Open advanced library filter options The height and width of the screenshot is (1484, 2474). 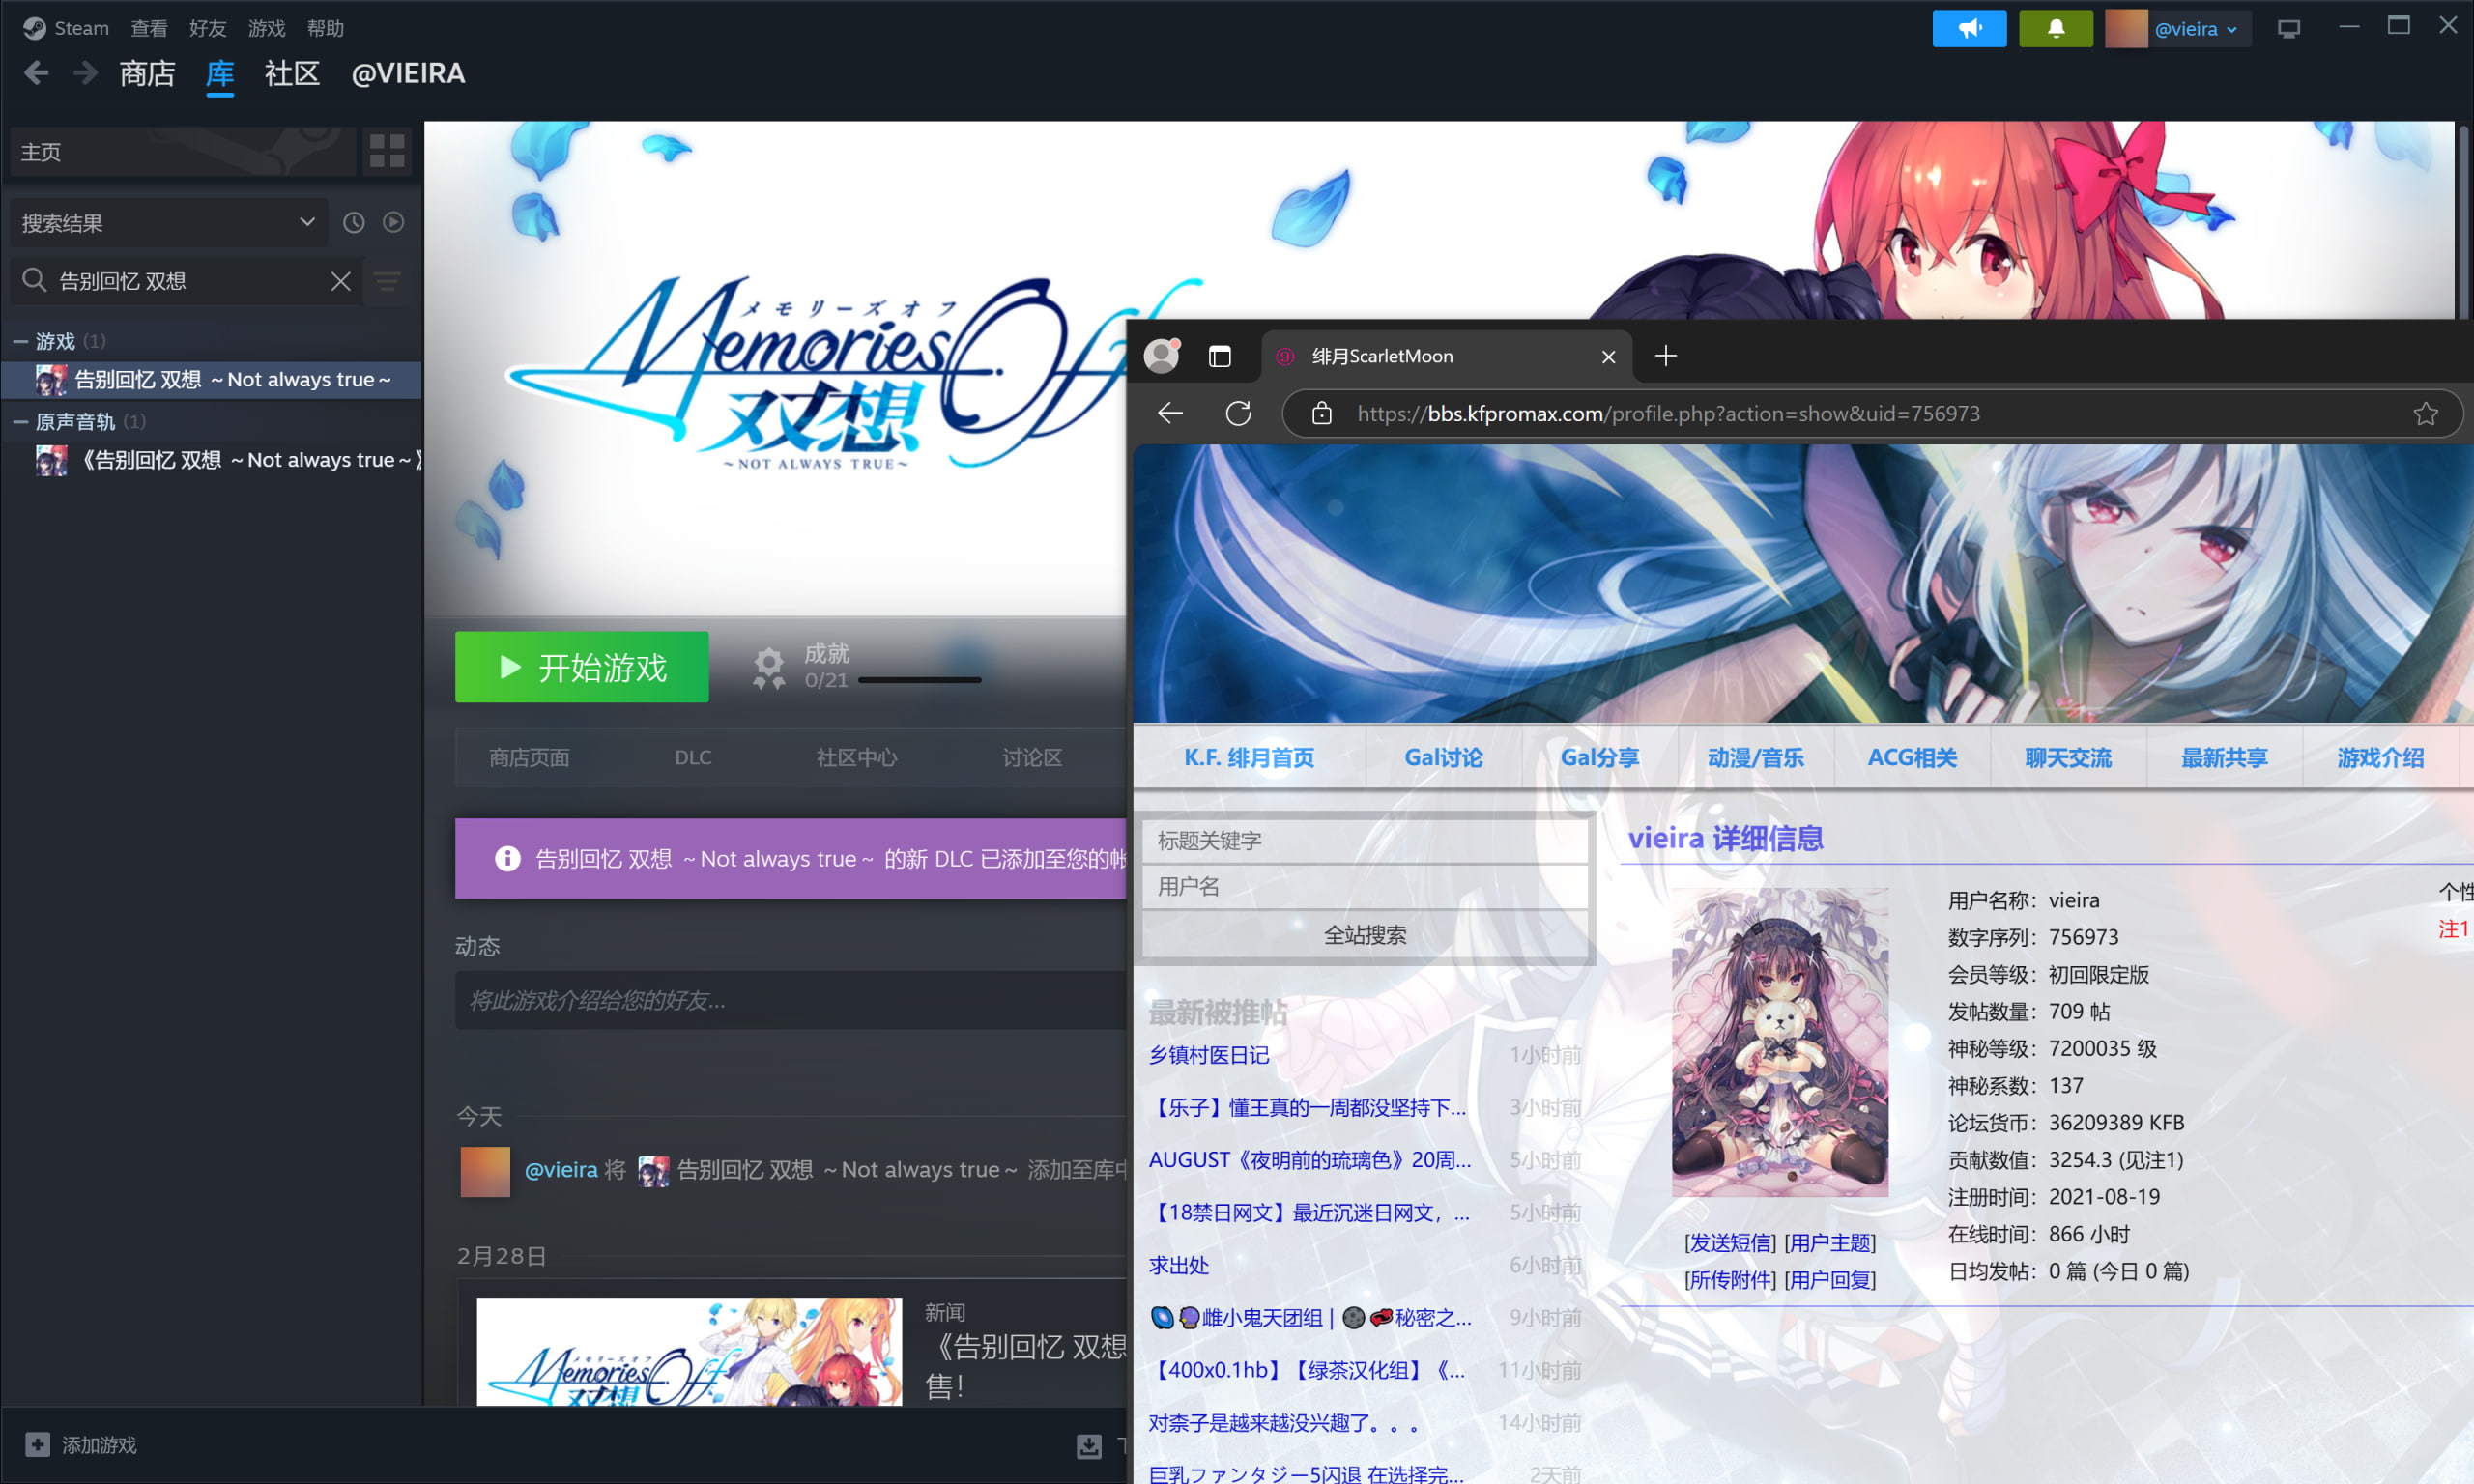coord(388,281)
